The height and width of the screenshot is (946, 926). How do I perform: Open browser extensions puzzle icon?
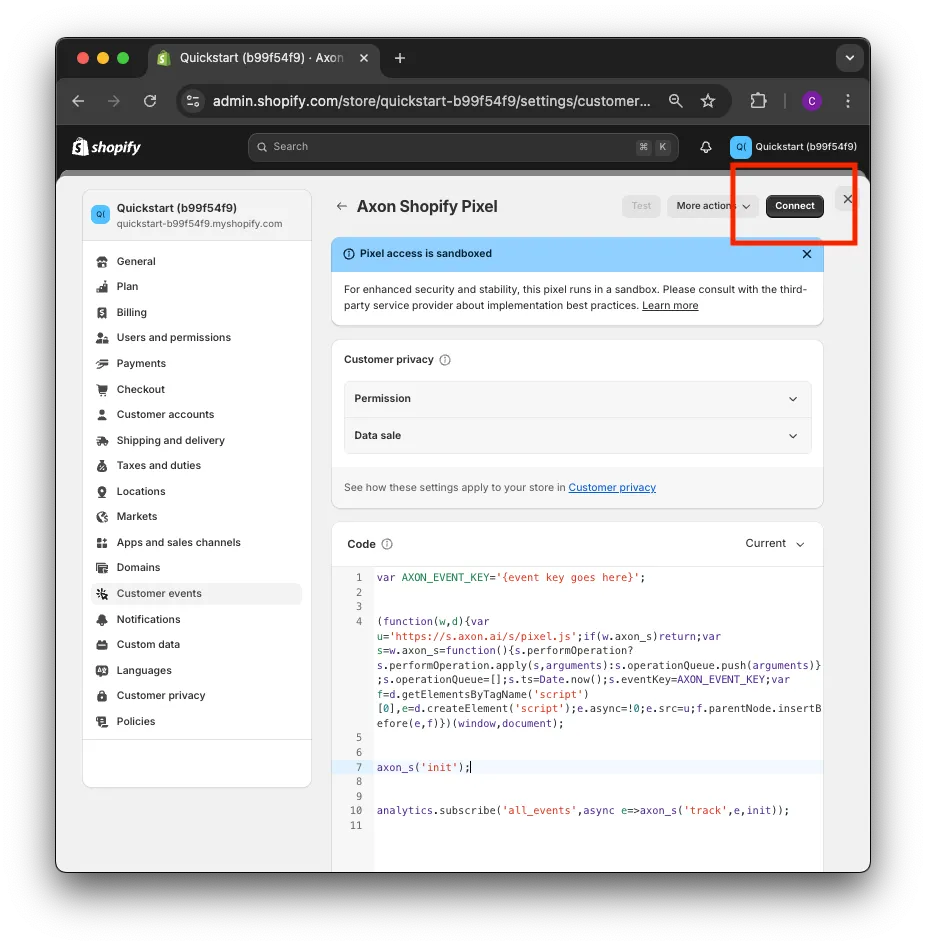tap(758, 101)
